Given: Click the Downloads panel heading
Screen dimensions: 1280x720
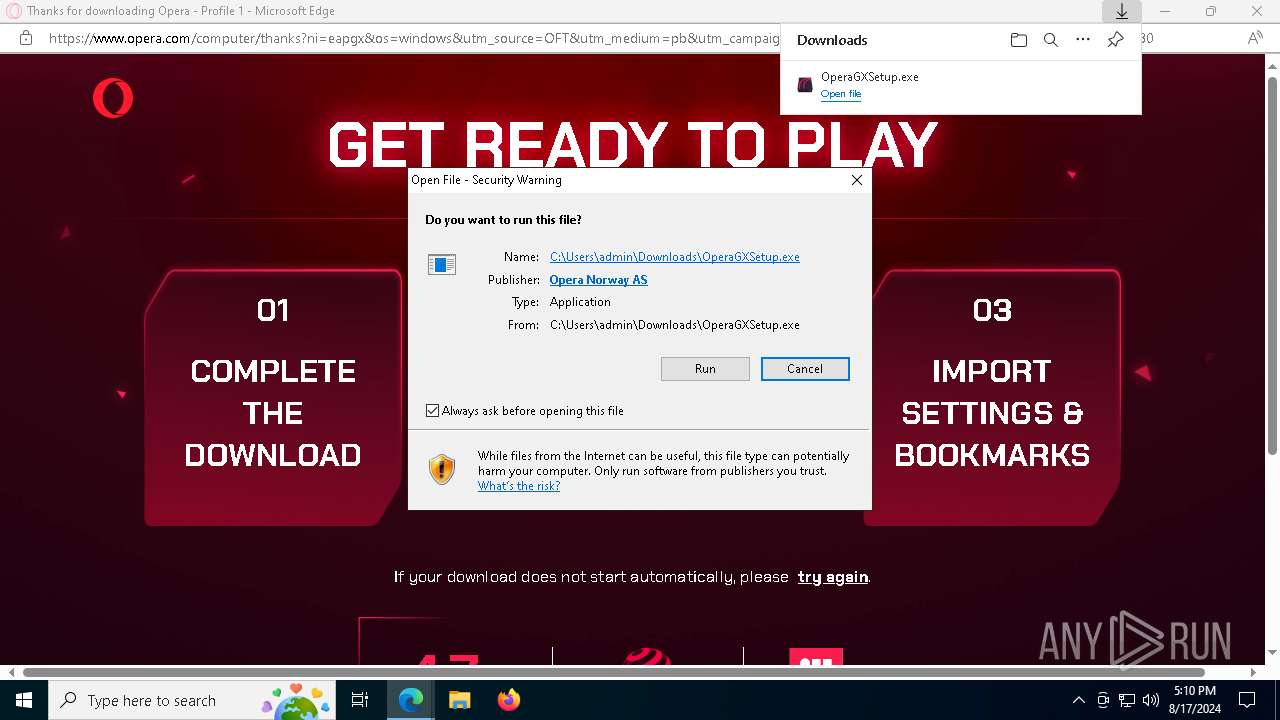Looking at the screenshot, I should [832, 40].
